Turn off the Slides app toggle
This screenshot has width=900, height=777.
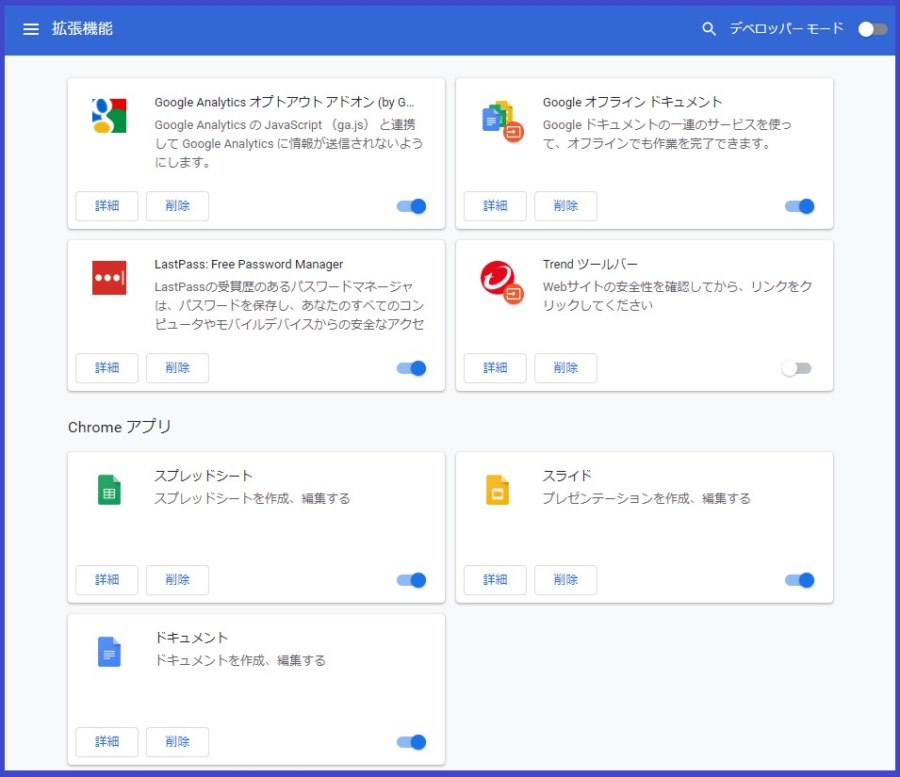800,580
